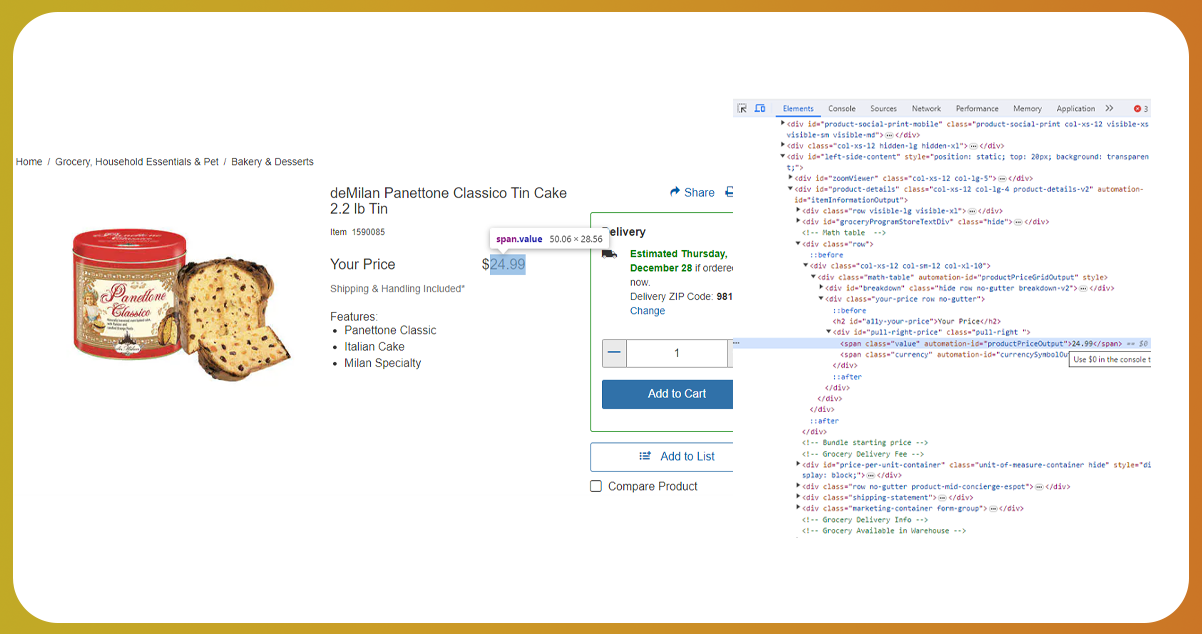Click Change link for delivery ZIP code
This screenshot has height=634, width=1202.
647,311
